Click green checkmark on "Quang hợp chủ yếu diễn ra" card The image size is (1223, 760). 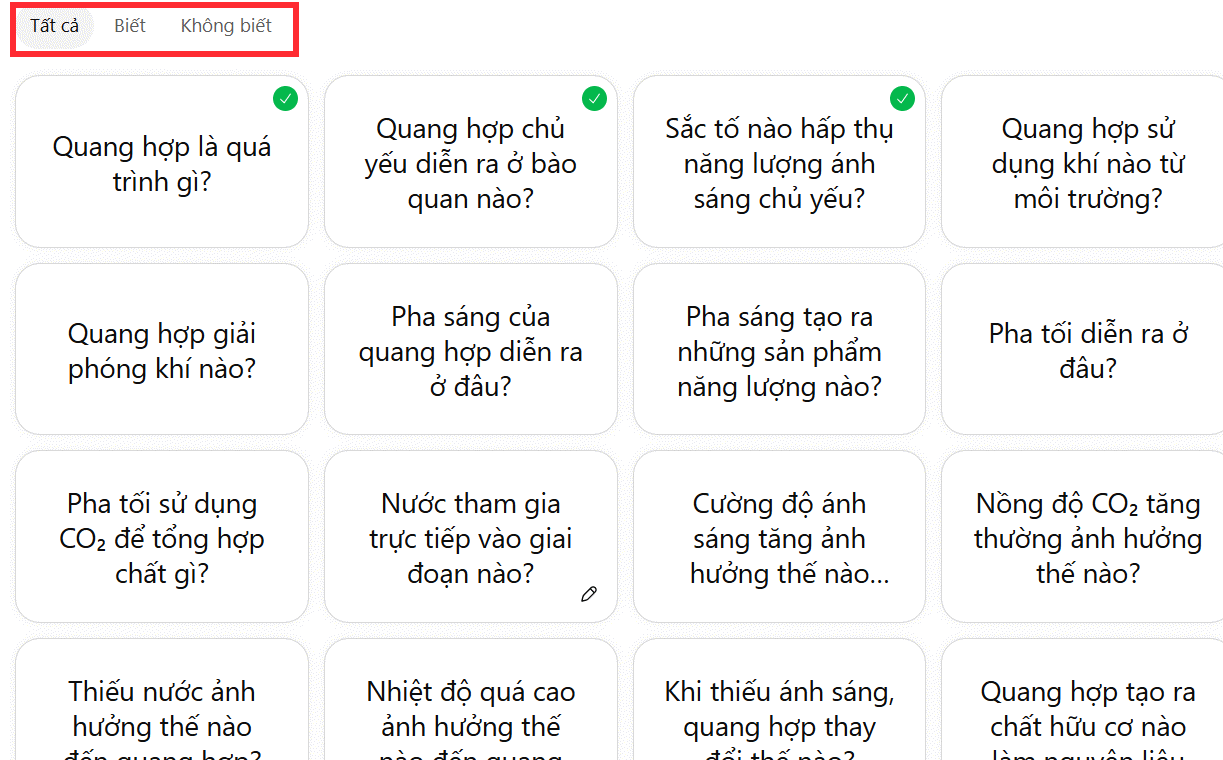pyautogui.click(x=594, y=98)
